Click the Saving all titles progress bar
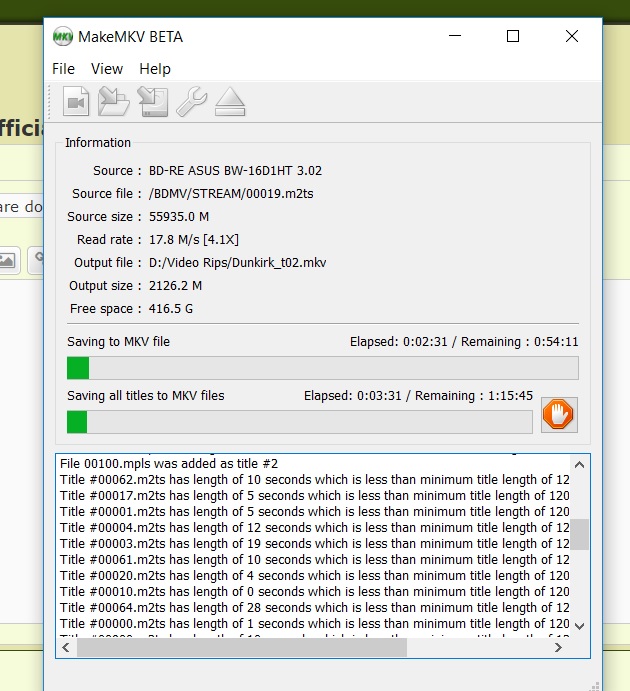 (300, 422)
